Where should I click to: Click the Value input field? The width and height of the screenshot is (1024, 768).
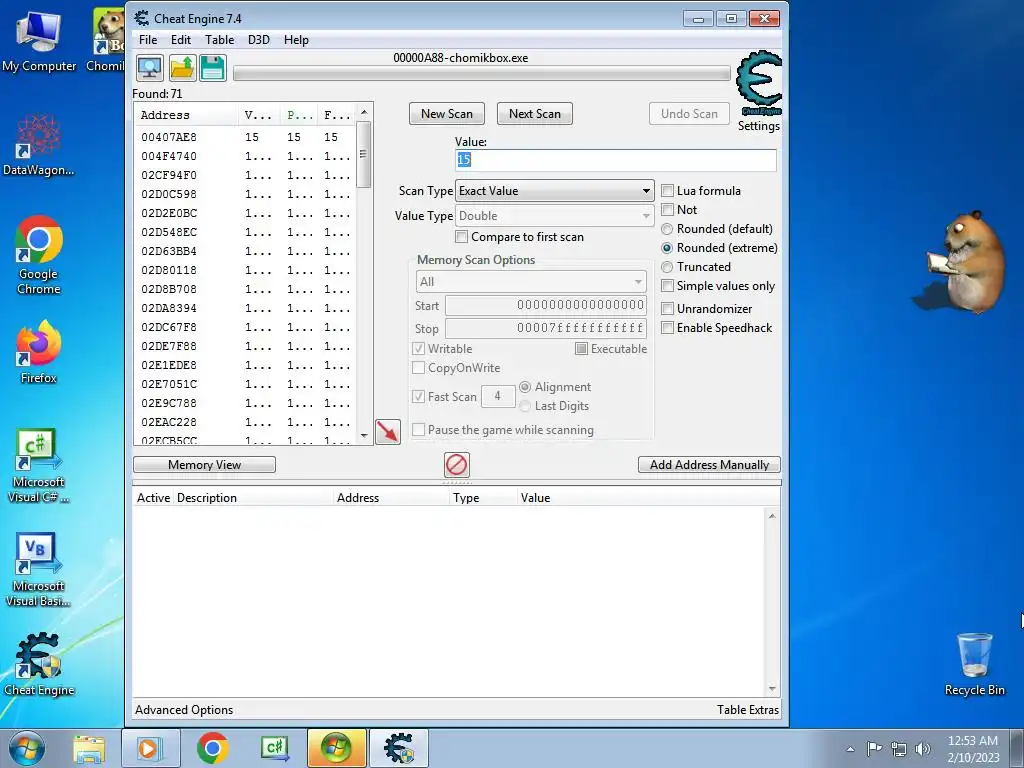point(616,159)
